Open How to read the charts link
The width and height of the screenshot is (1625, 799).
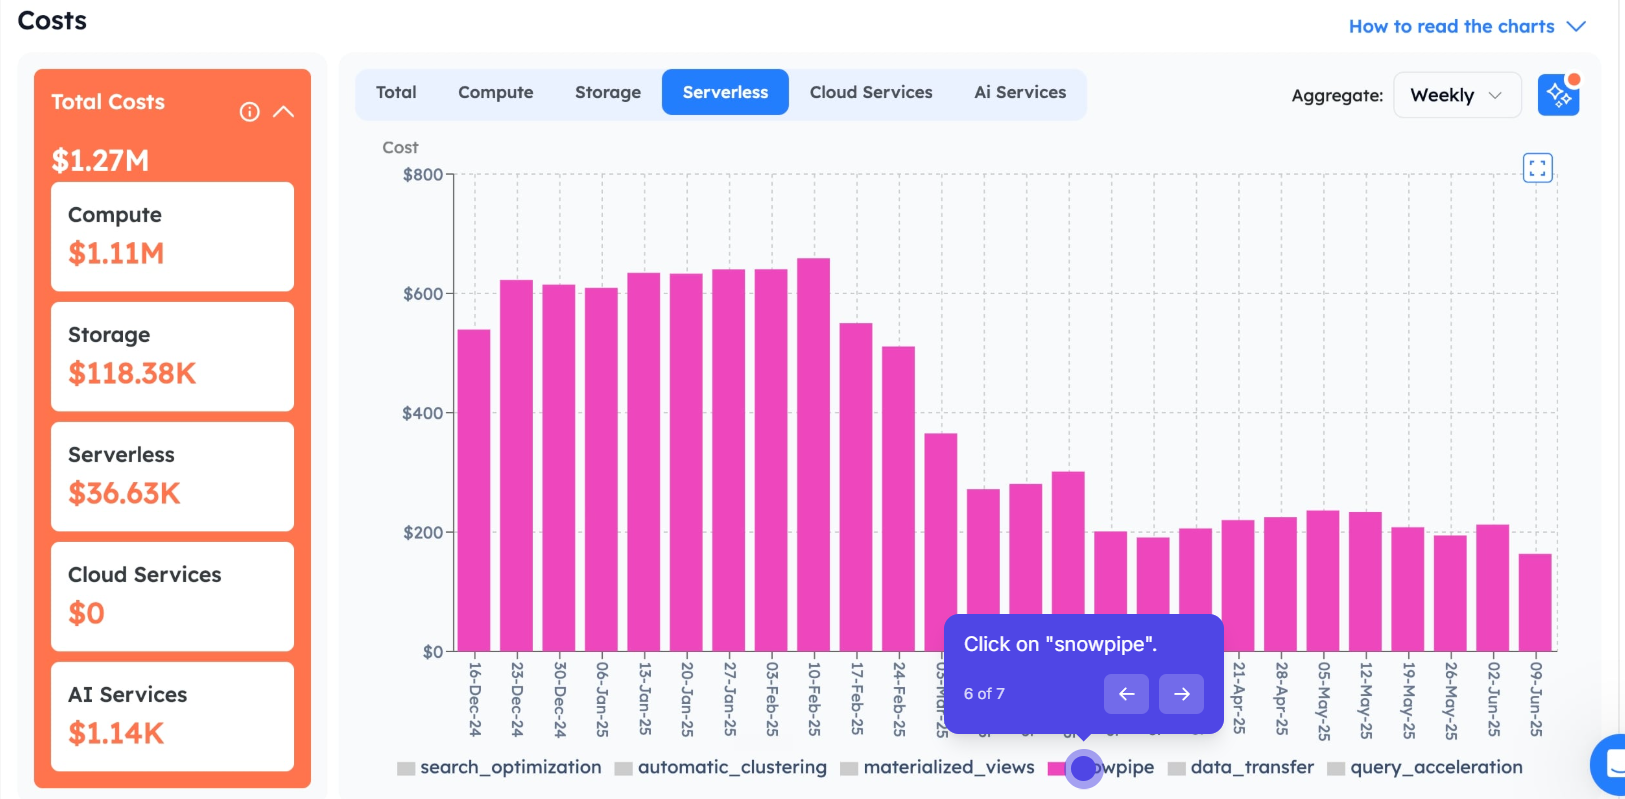pos(1452,26)
